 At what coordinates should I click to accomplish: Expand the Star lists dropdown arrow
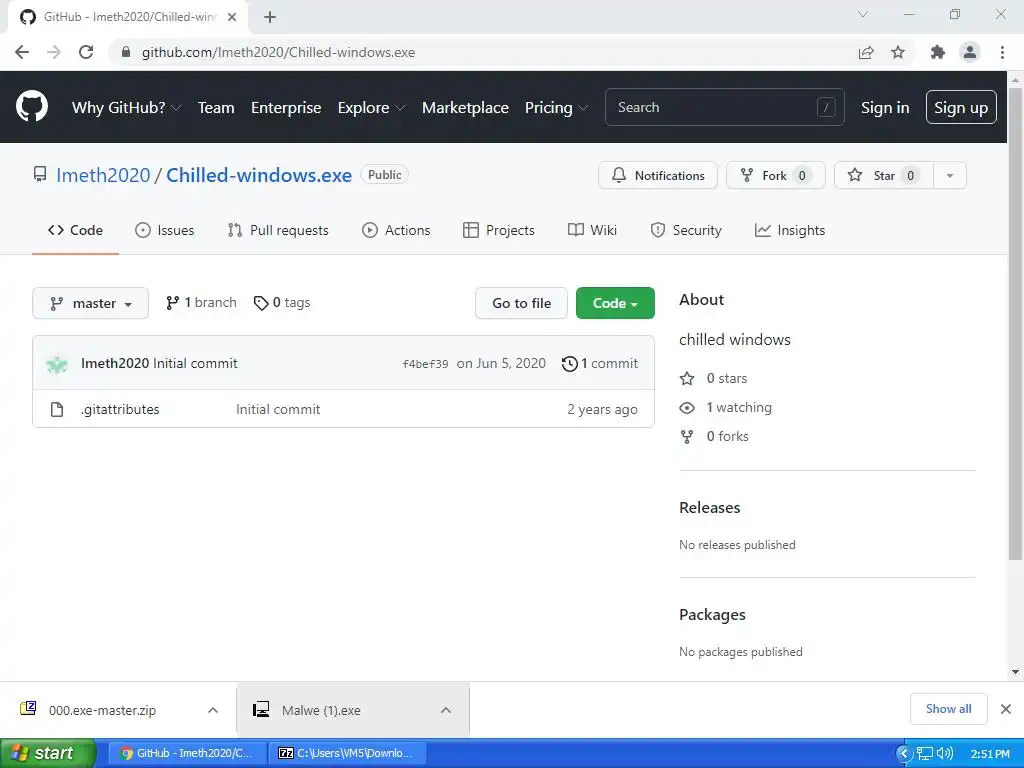point(950,175)
